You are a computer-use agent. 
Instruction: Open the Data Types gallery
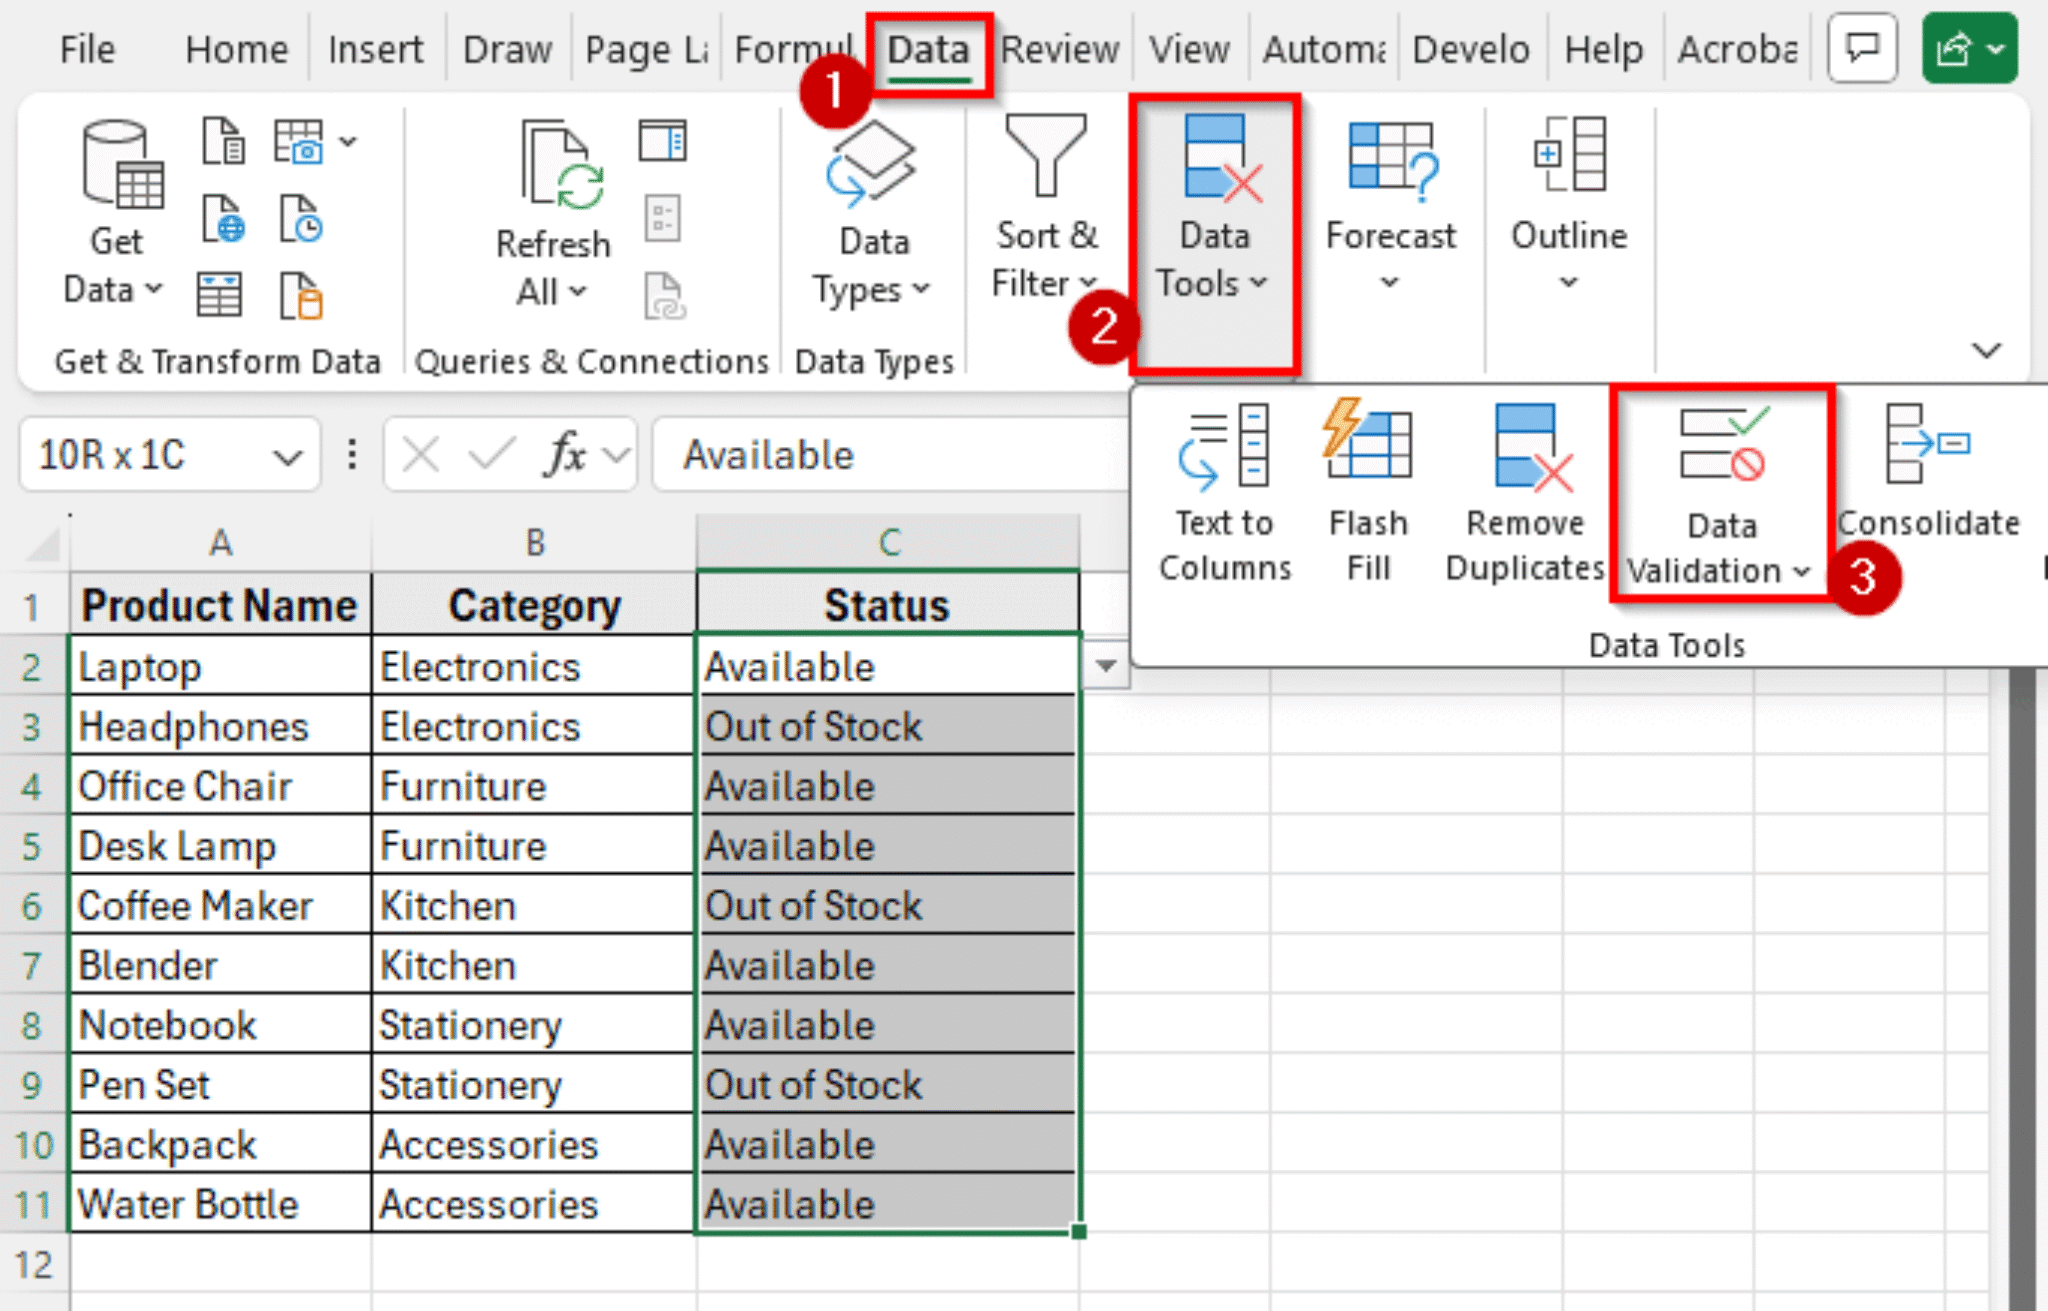point(872,213)
